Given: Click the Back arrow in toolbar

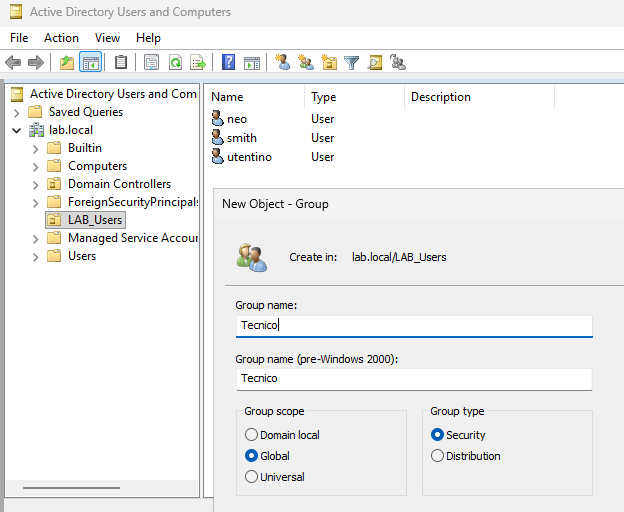Looking at the screenshot, I should click(x=13, y=62).
